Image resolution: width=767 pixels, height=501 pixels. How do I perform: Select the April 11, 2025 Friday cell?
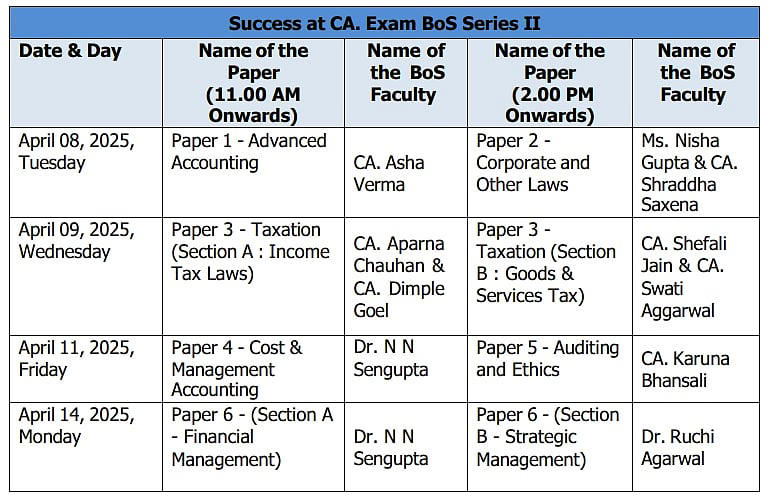[74, 358]
